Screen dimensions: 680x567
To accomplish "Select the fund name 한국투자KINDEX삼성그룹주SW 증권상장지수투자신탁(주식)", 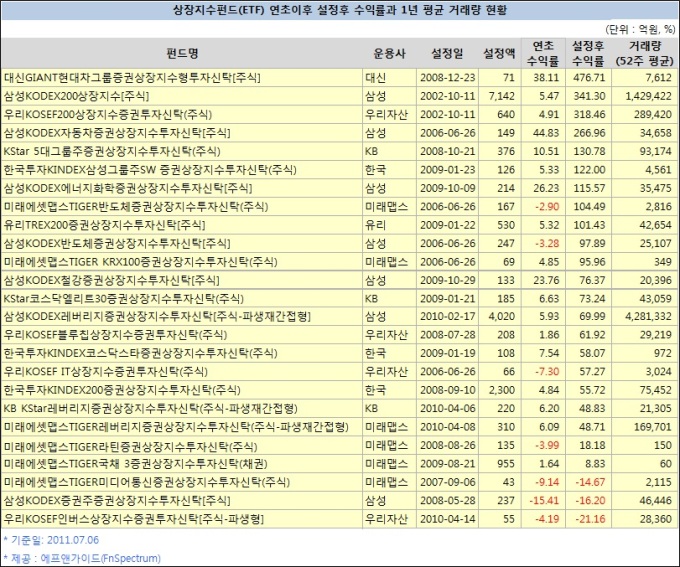I will tap(150, 170).
